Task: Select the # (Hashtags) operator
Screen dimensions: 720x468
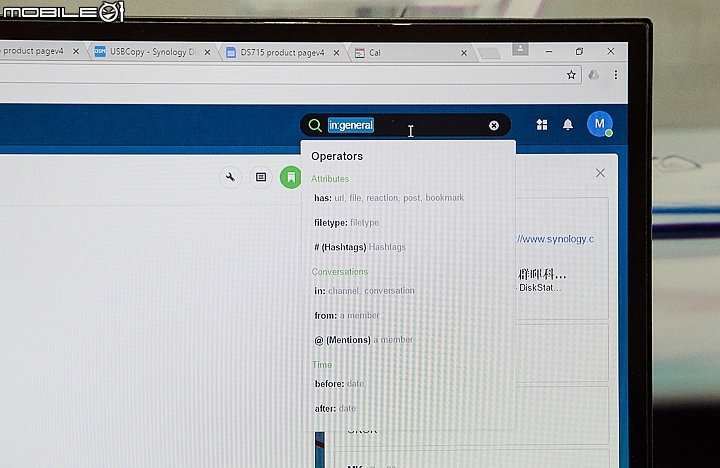Action: click(x=360, y=247)
